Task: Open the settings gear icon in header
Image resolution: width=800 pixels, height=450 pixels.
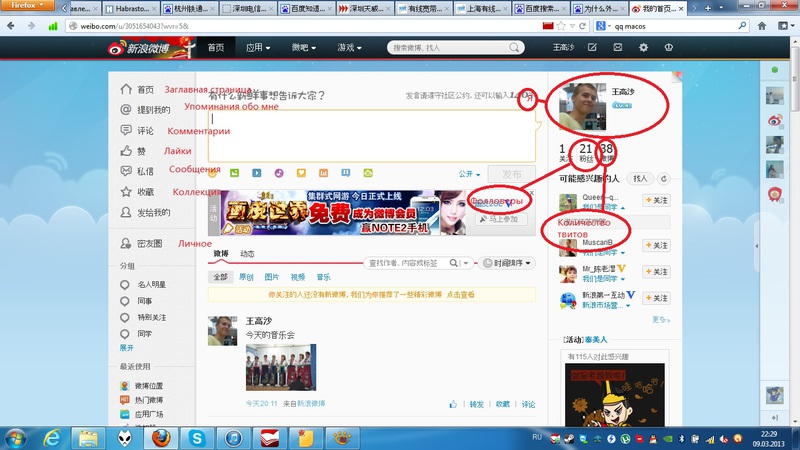Action: tap(643, 47)
